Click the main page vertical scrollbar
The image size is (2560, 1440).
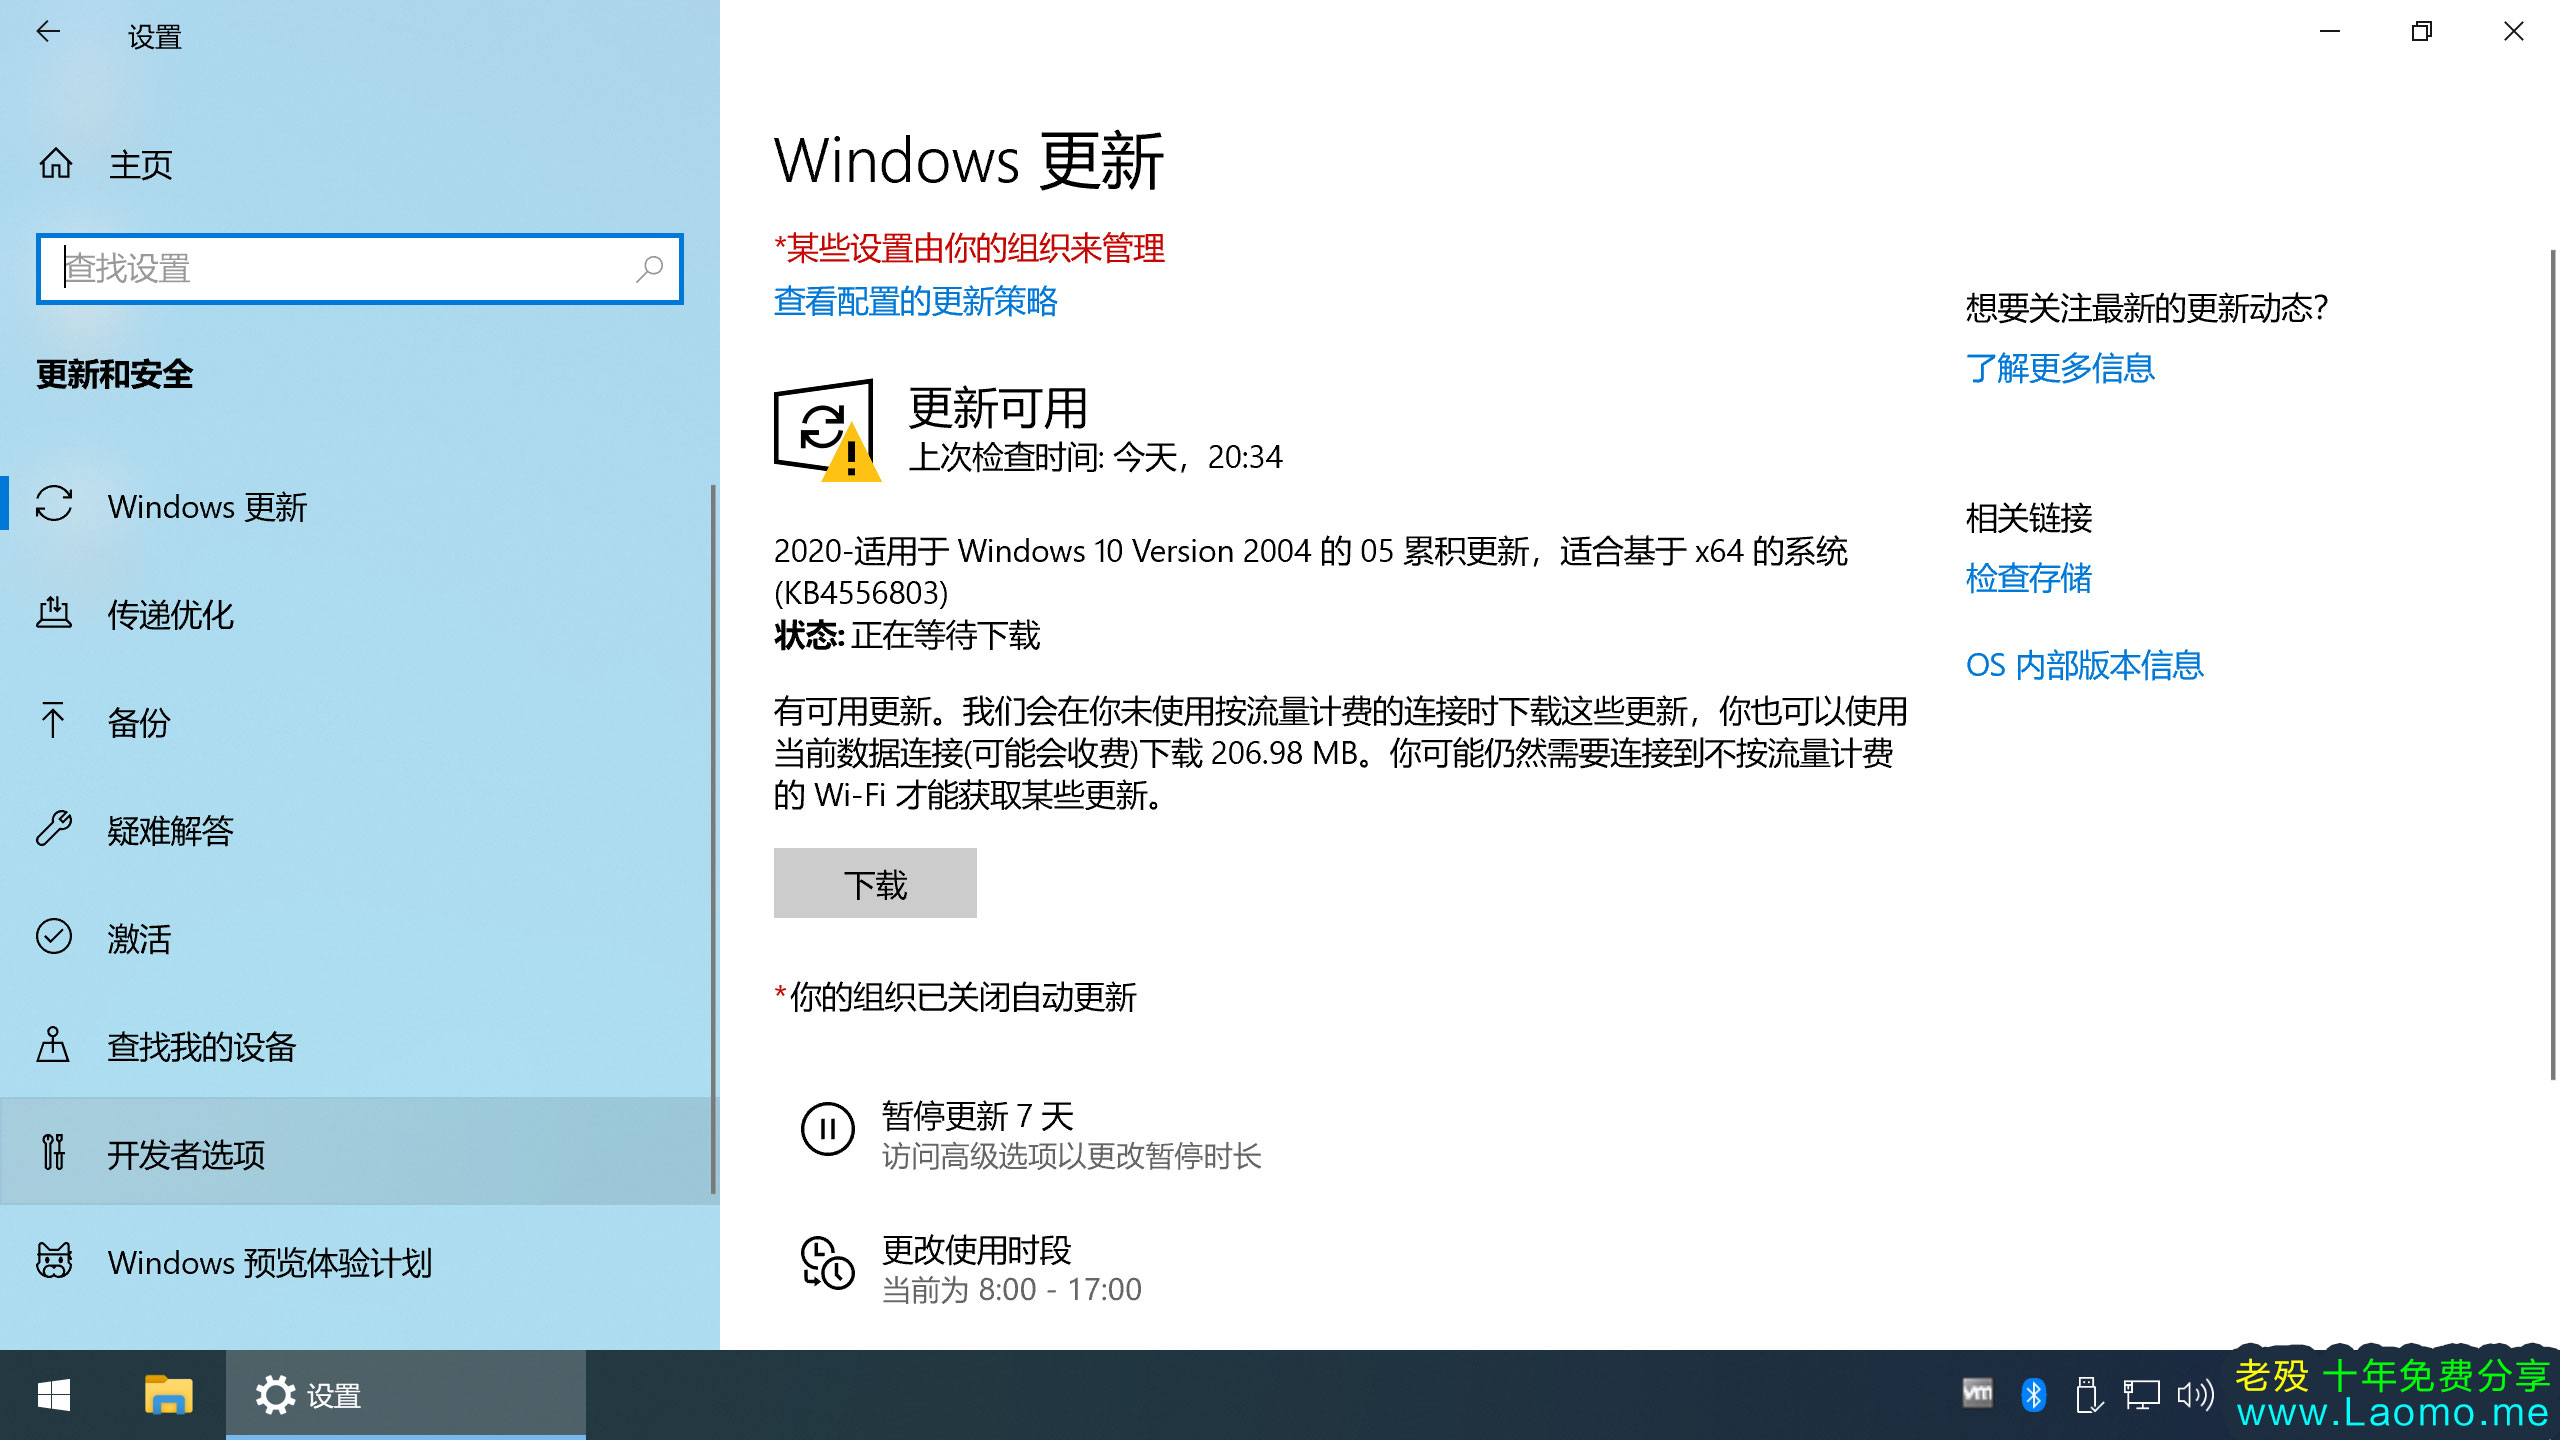tap(2552, 665)
